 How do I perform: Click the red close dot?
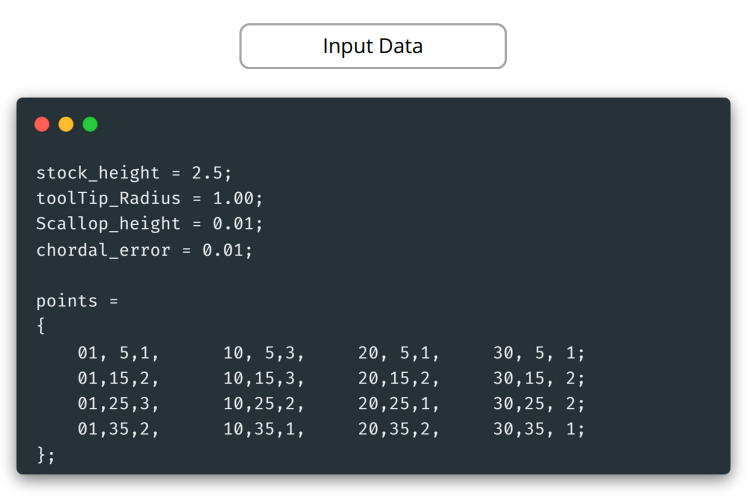[42, 124]
